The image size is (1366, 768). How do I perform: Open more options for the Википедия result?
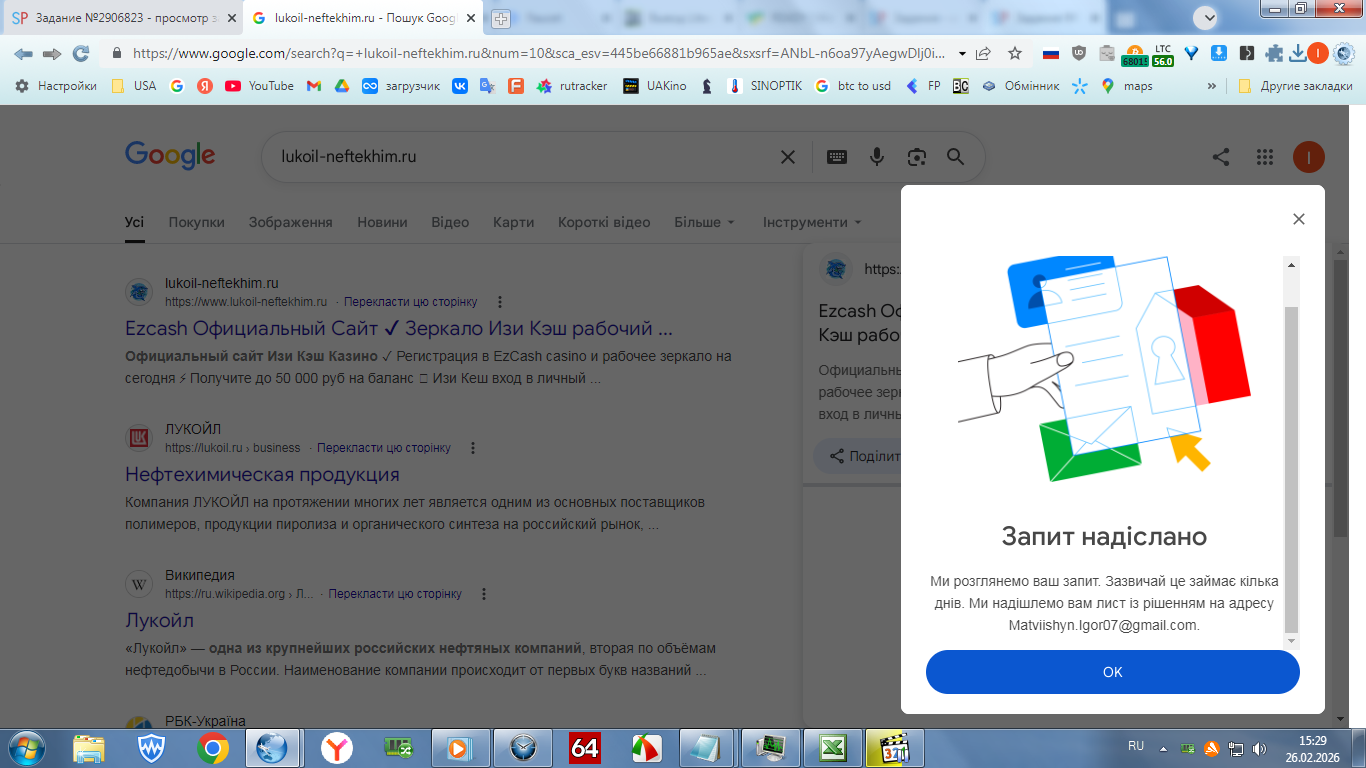point(485,594)
